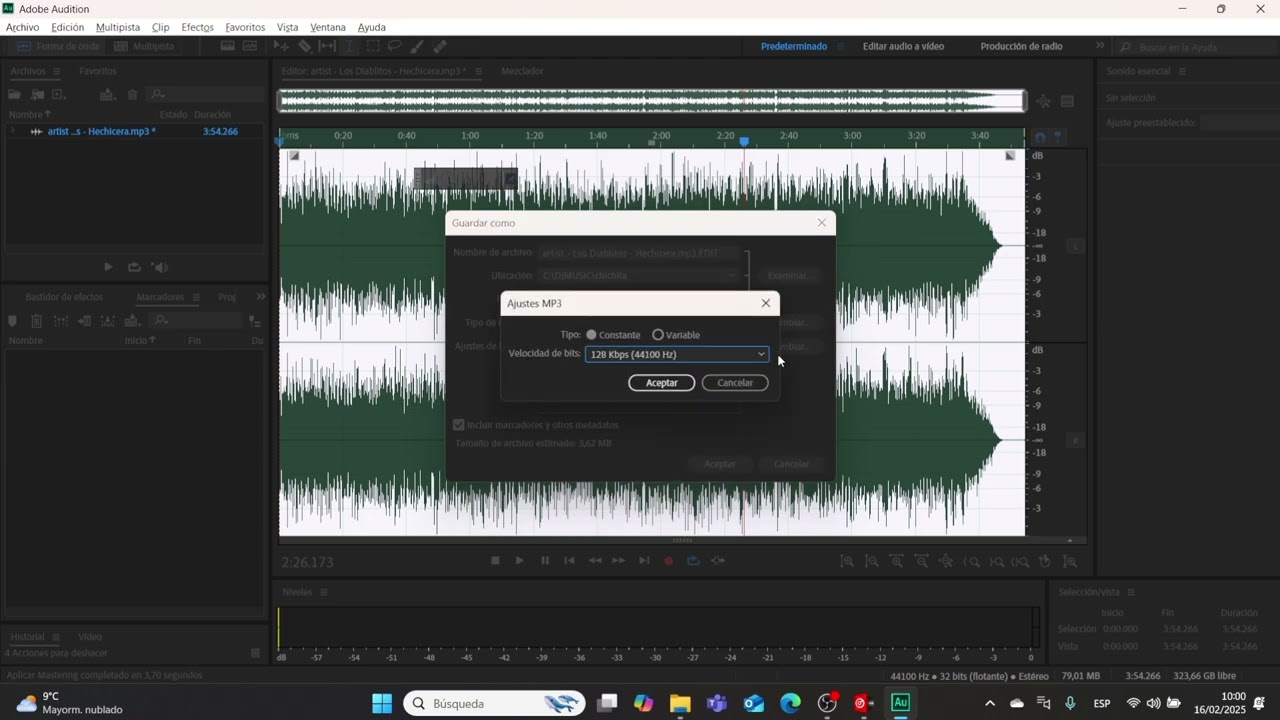Switch to the Bastidor de efectos tab
Image resolution: width=1280 pixels, height=720 pixels.
(x=64, y=297)
